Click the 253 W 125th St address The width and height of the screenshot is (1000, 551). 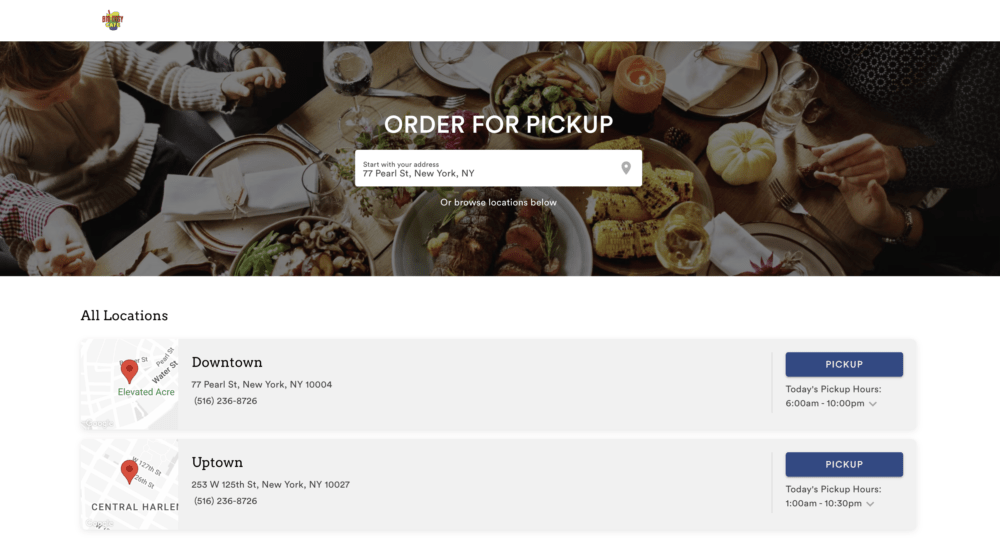click(x=270, y=485)
